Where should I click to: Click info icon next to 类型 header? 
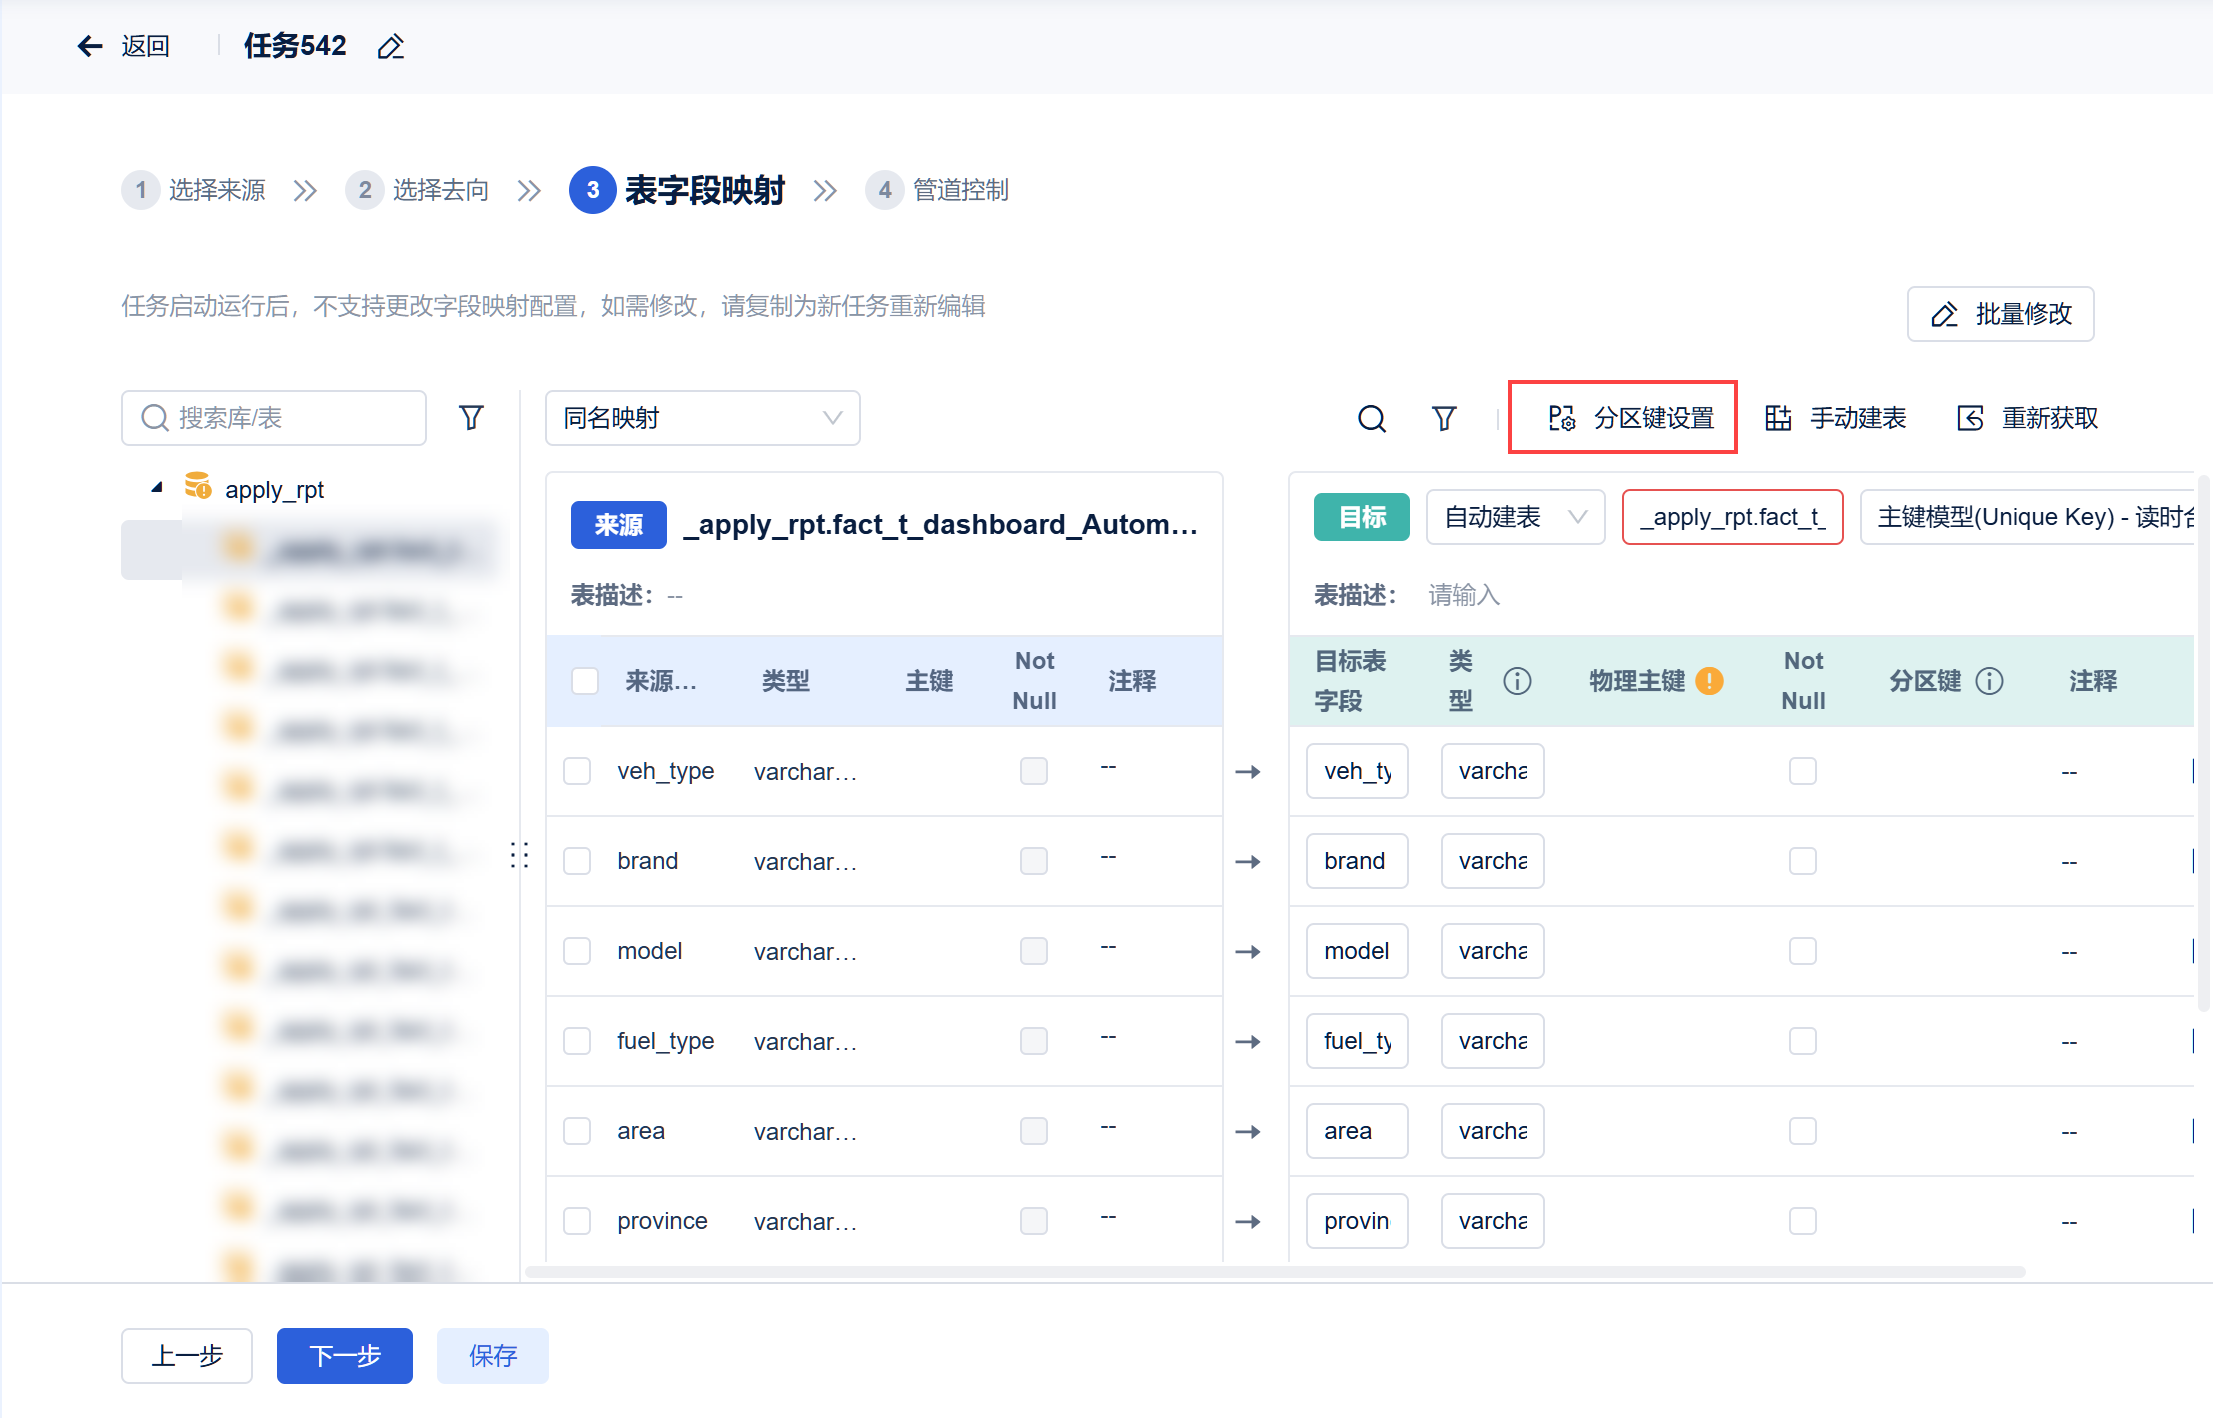[x=1517, y=681]
